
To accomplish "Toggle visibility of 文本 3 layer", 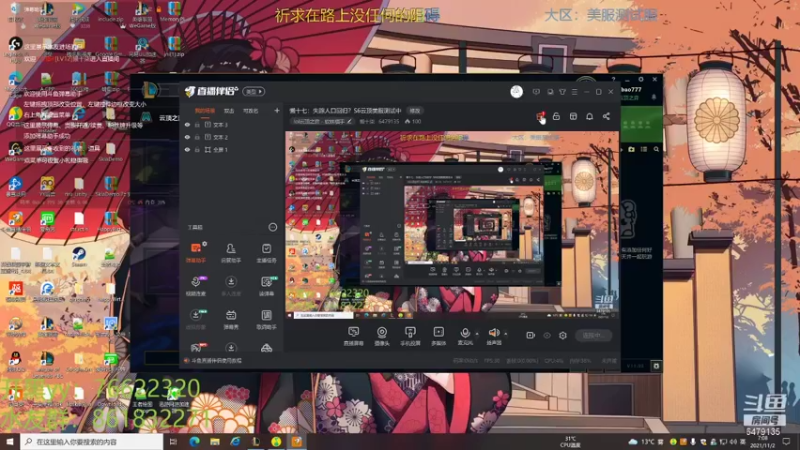I will coord(187,124).
